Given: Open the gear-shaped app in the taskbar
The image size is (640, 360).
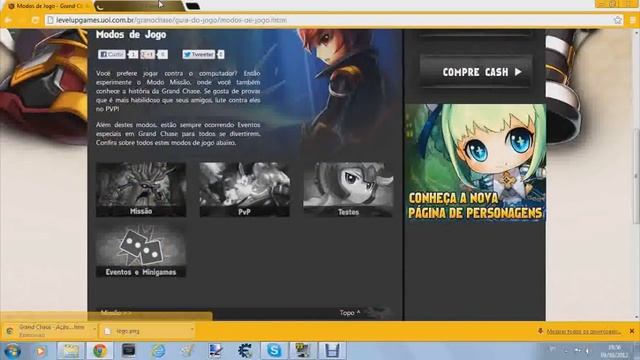Looking at the screenshot, I should (244, 351).
